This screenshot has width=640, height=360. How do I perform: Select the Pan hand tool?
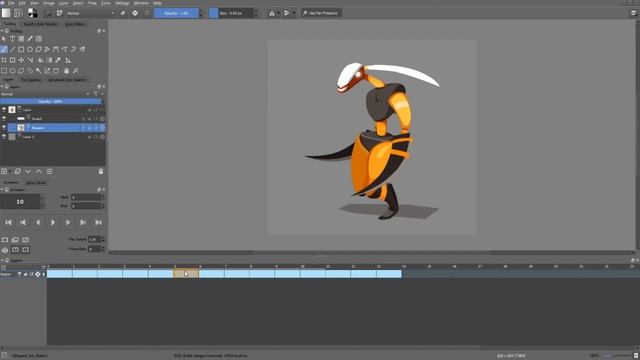coord(67,71)
